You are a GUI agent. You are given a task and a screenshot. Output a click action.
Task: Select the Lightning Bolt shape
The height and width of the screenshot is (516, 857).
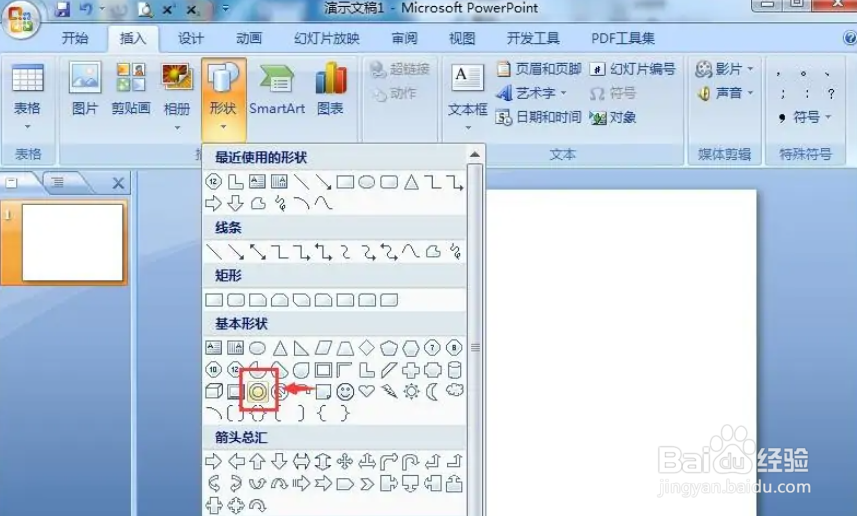(x=389, y=391)
